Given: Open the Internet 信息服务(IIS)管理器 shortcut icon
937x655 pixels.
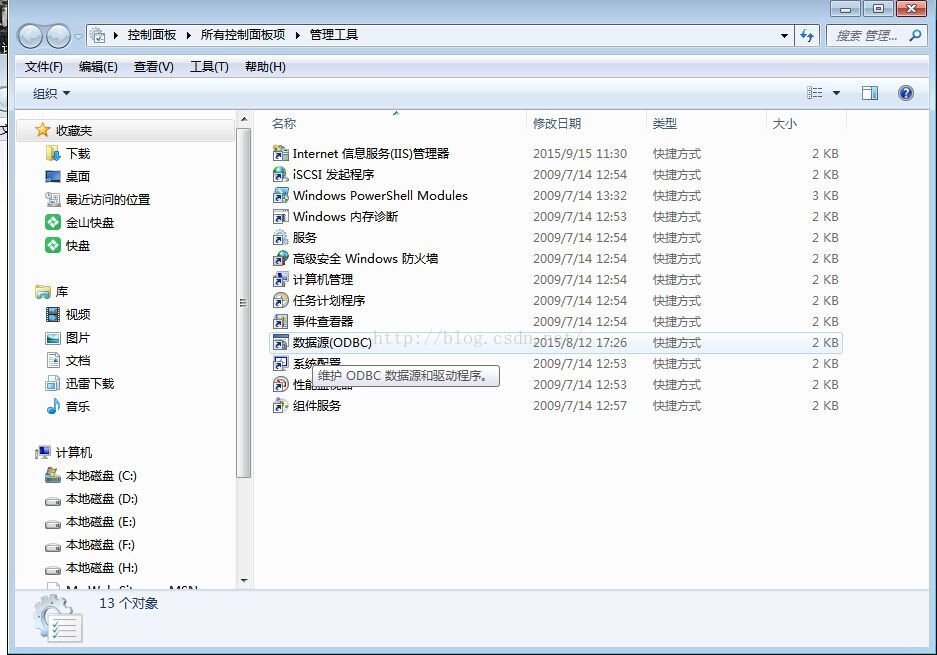Looking at the screenshot, I should [x=280, y=154].
